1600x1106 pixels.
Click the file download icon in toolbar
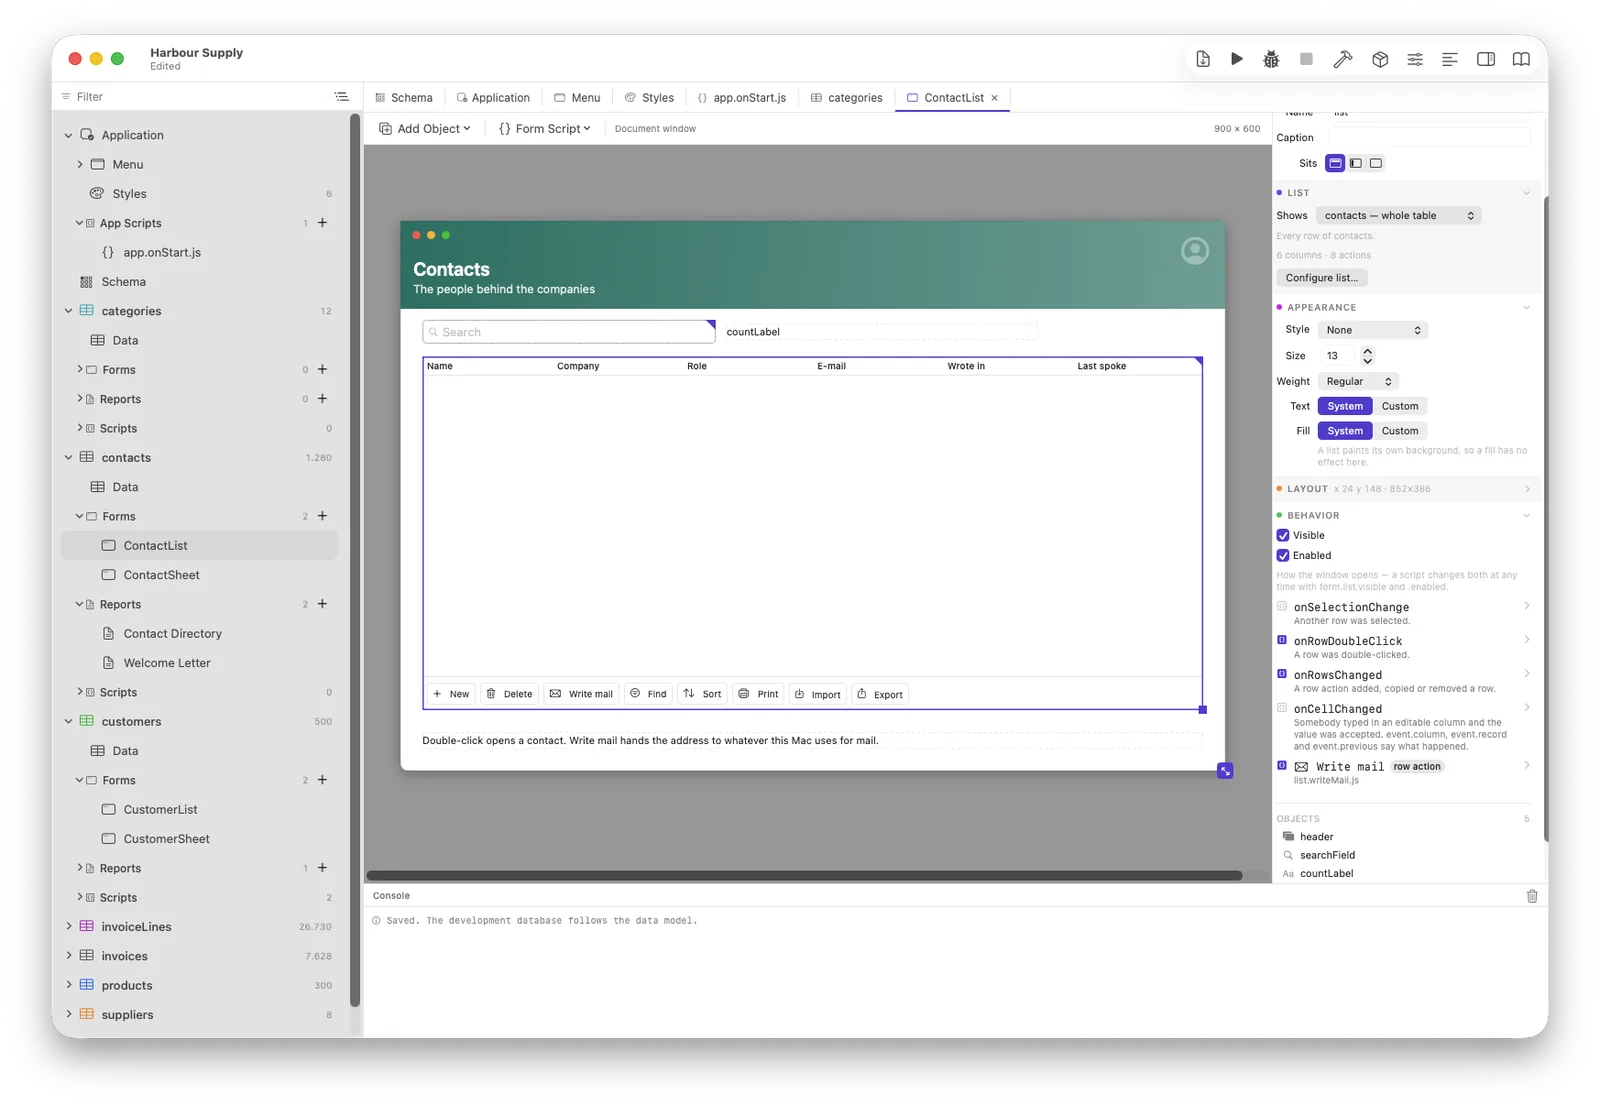coord(1203,59)
